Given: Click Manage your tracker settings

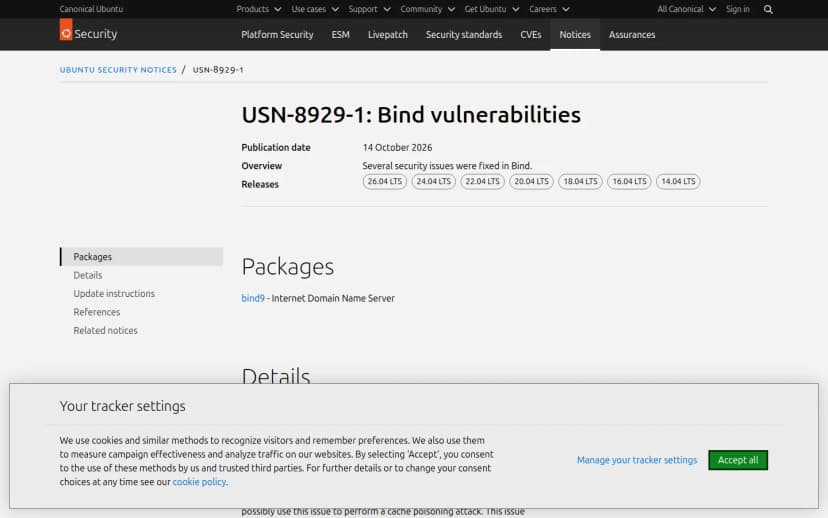Looking at the screenshot, I should pyautogui.click(x=637, y=460).
